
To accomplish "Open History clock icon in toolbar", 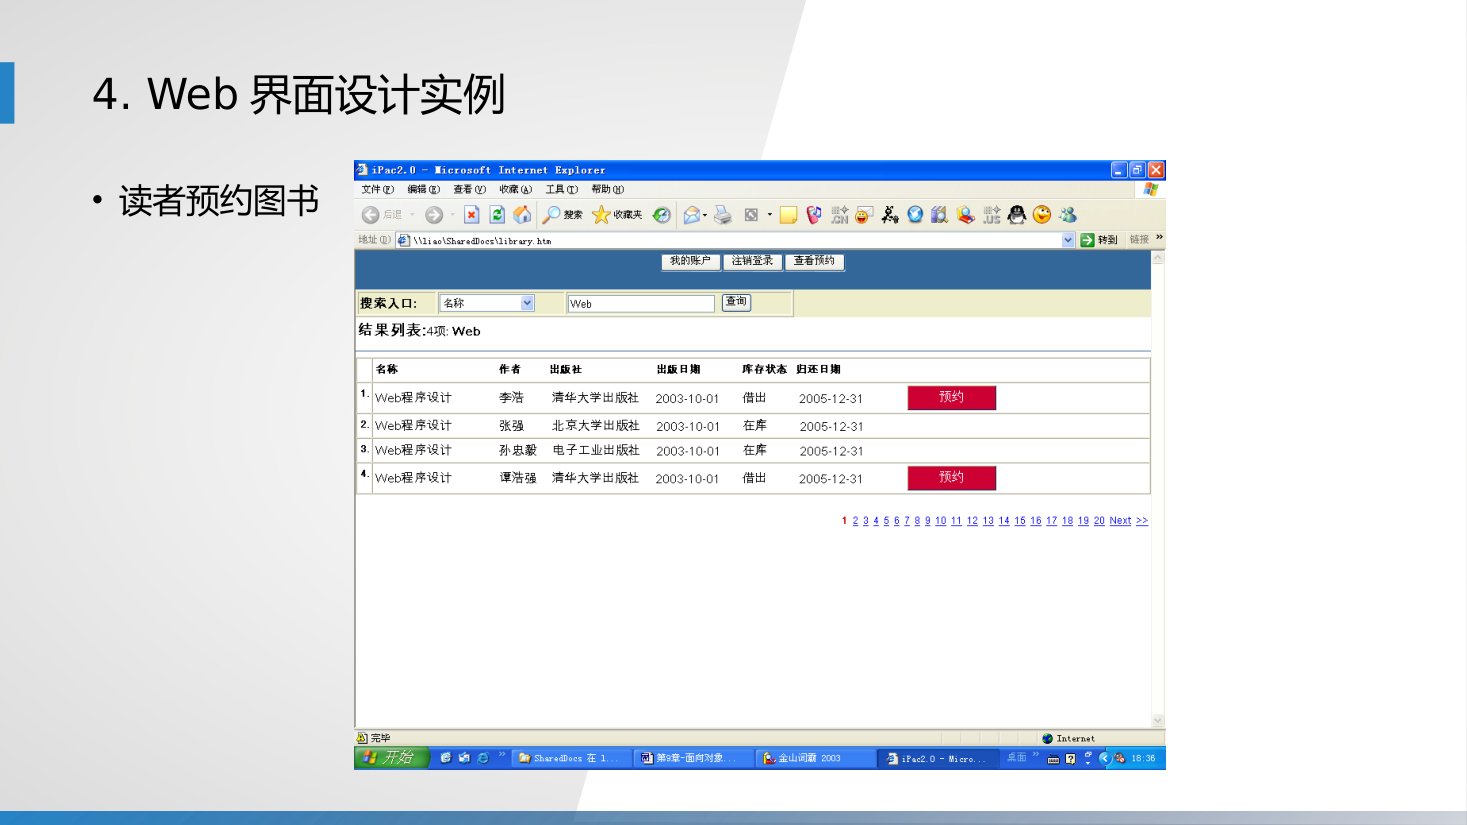I will (661, 215).
